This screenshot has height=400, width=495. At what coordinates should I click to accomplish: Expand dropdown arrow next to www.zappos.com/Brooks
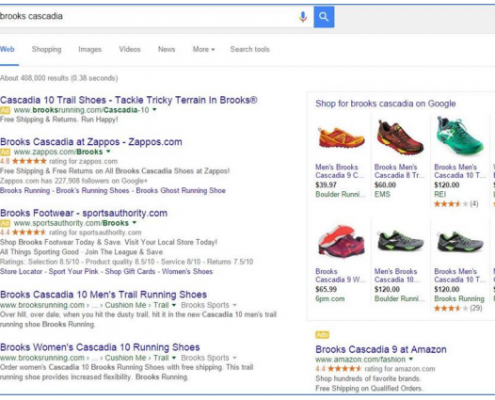[x=108, y=152]
